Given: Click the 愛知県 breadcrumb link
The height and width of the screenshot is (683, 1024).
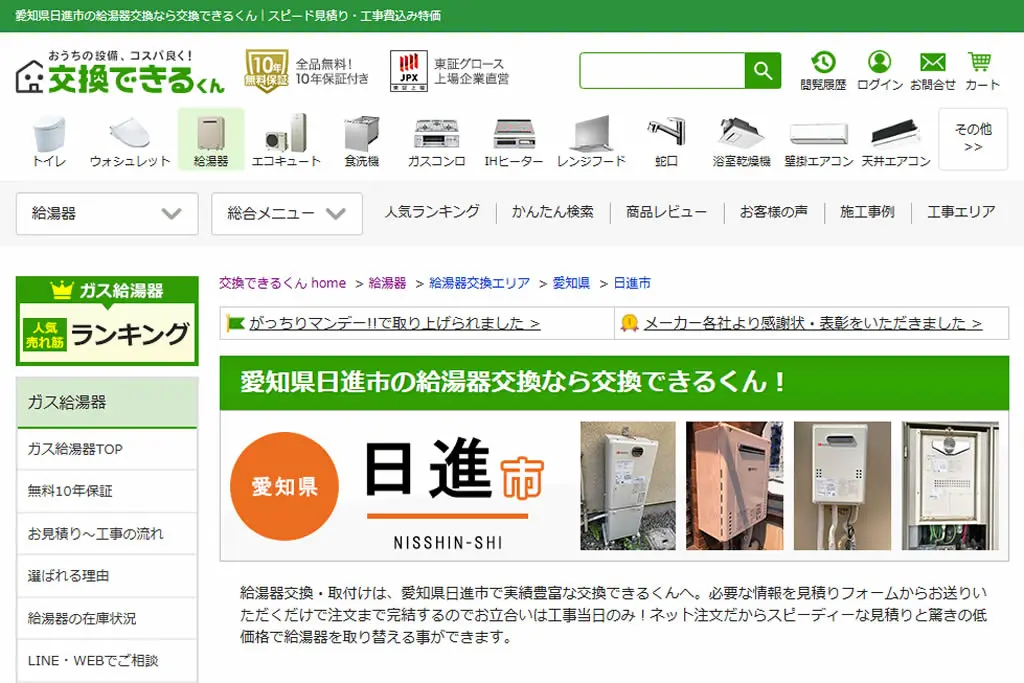Looking at the screenshot, I should [x=571, y=283].
